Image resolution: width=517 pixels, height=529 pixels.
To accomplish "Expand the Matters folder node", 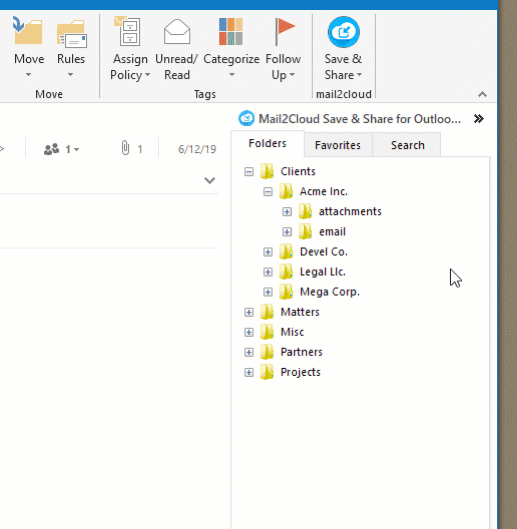I will 249,312.
